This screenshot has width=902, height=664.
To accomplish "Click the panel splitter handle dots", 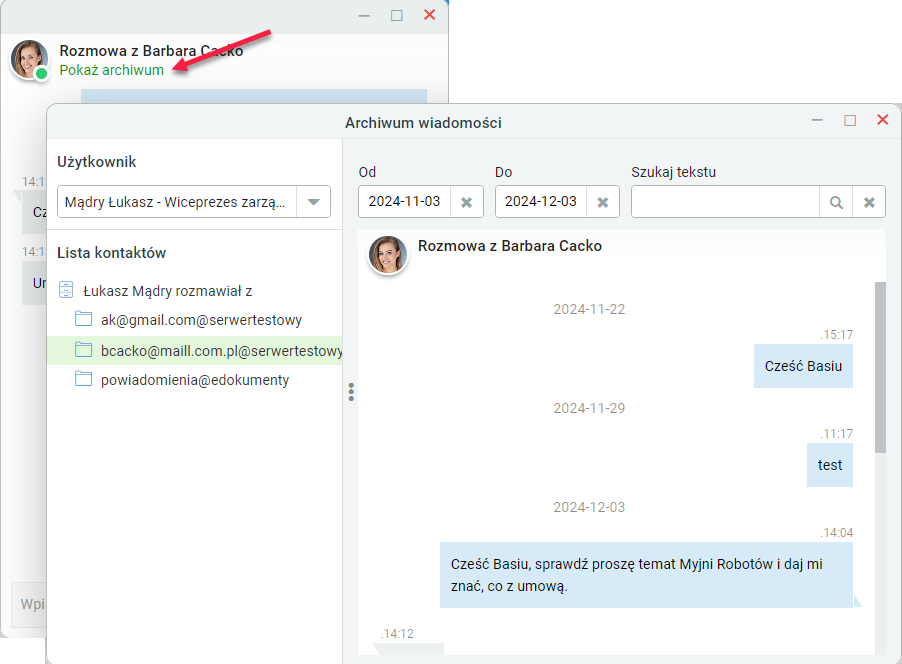I will pos(351,392).
